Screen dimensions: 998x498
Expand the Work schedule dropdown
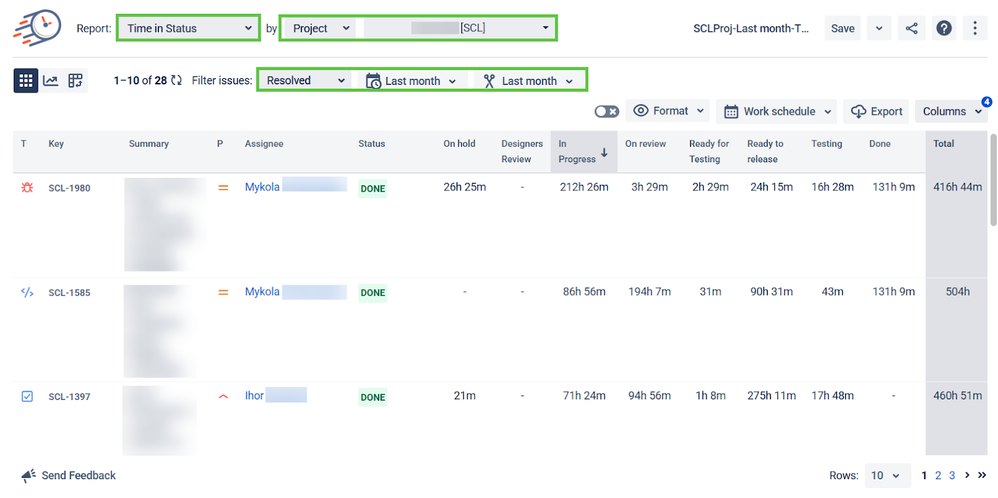coord(777,111)
